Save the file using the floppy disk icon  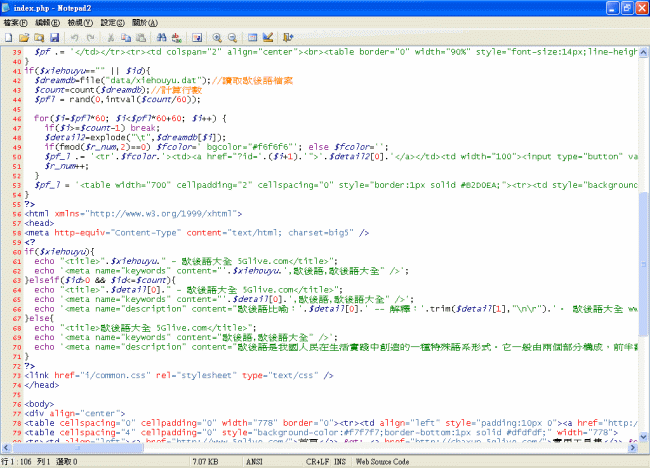[55, 37]
